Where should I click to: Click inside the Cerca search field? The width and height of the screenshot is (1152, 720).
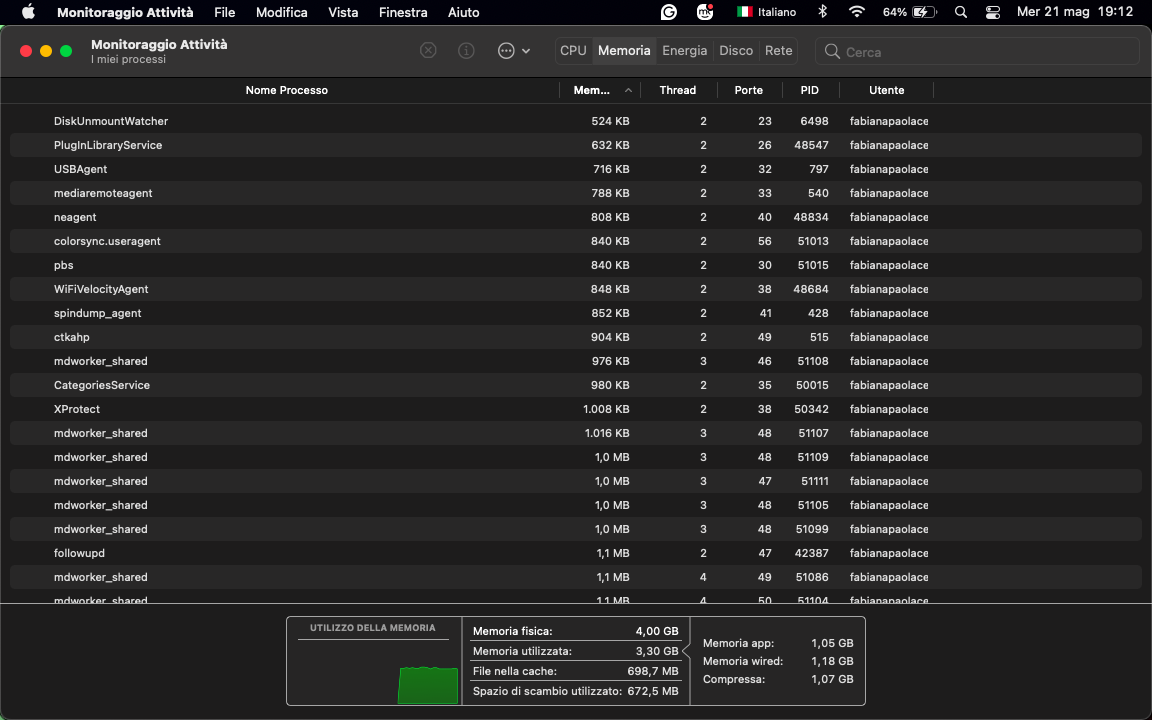[975, 51]
